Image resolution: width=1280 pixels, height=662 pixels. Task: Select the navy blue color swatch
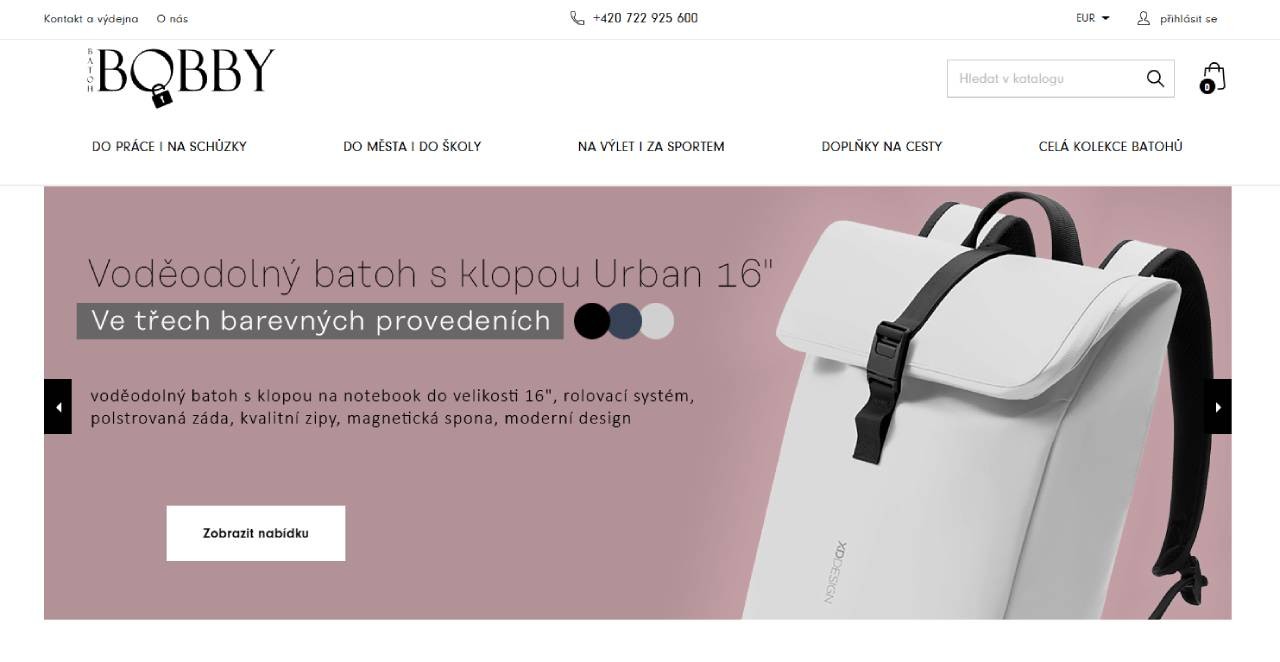624,321
